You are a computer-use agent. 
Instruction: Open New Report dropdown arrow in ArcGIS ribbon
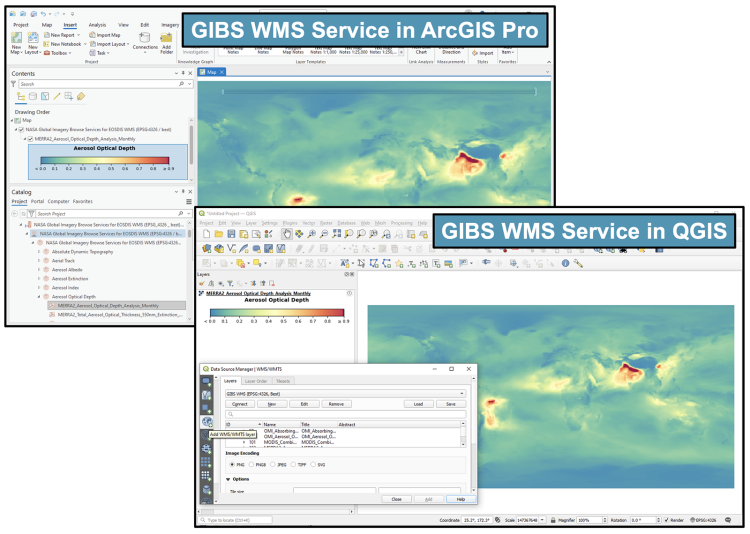pos(78,35)
